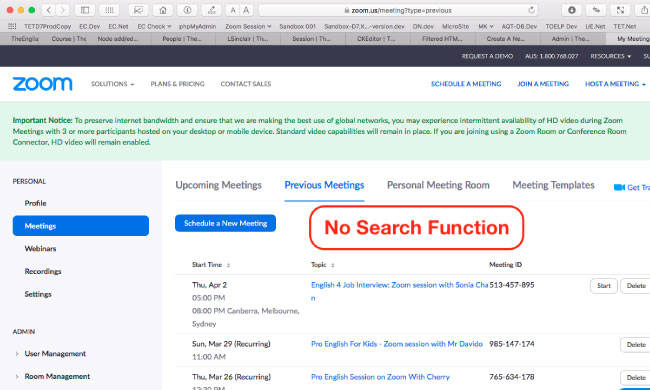
Task: Click the video camera icon beside Get Training
Action: (x=619, y=187)
